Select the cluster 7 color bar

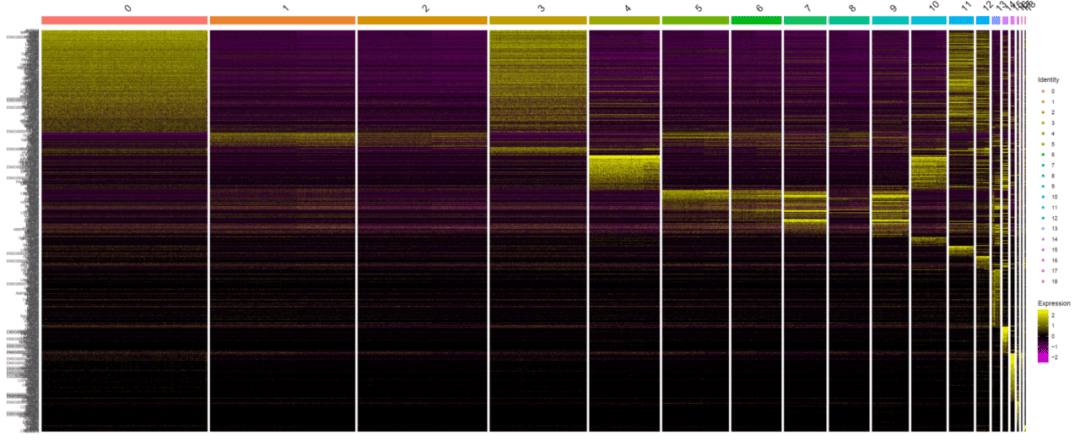805,21
